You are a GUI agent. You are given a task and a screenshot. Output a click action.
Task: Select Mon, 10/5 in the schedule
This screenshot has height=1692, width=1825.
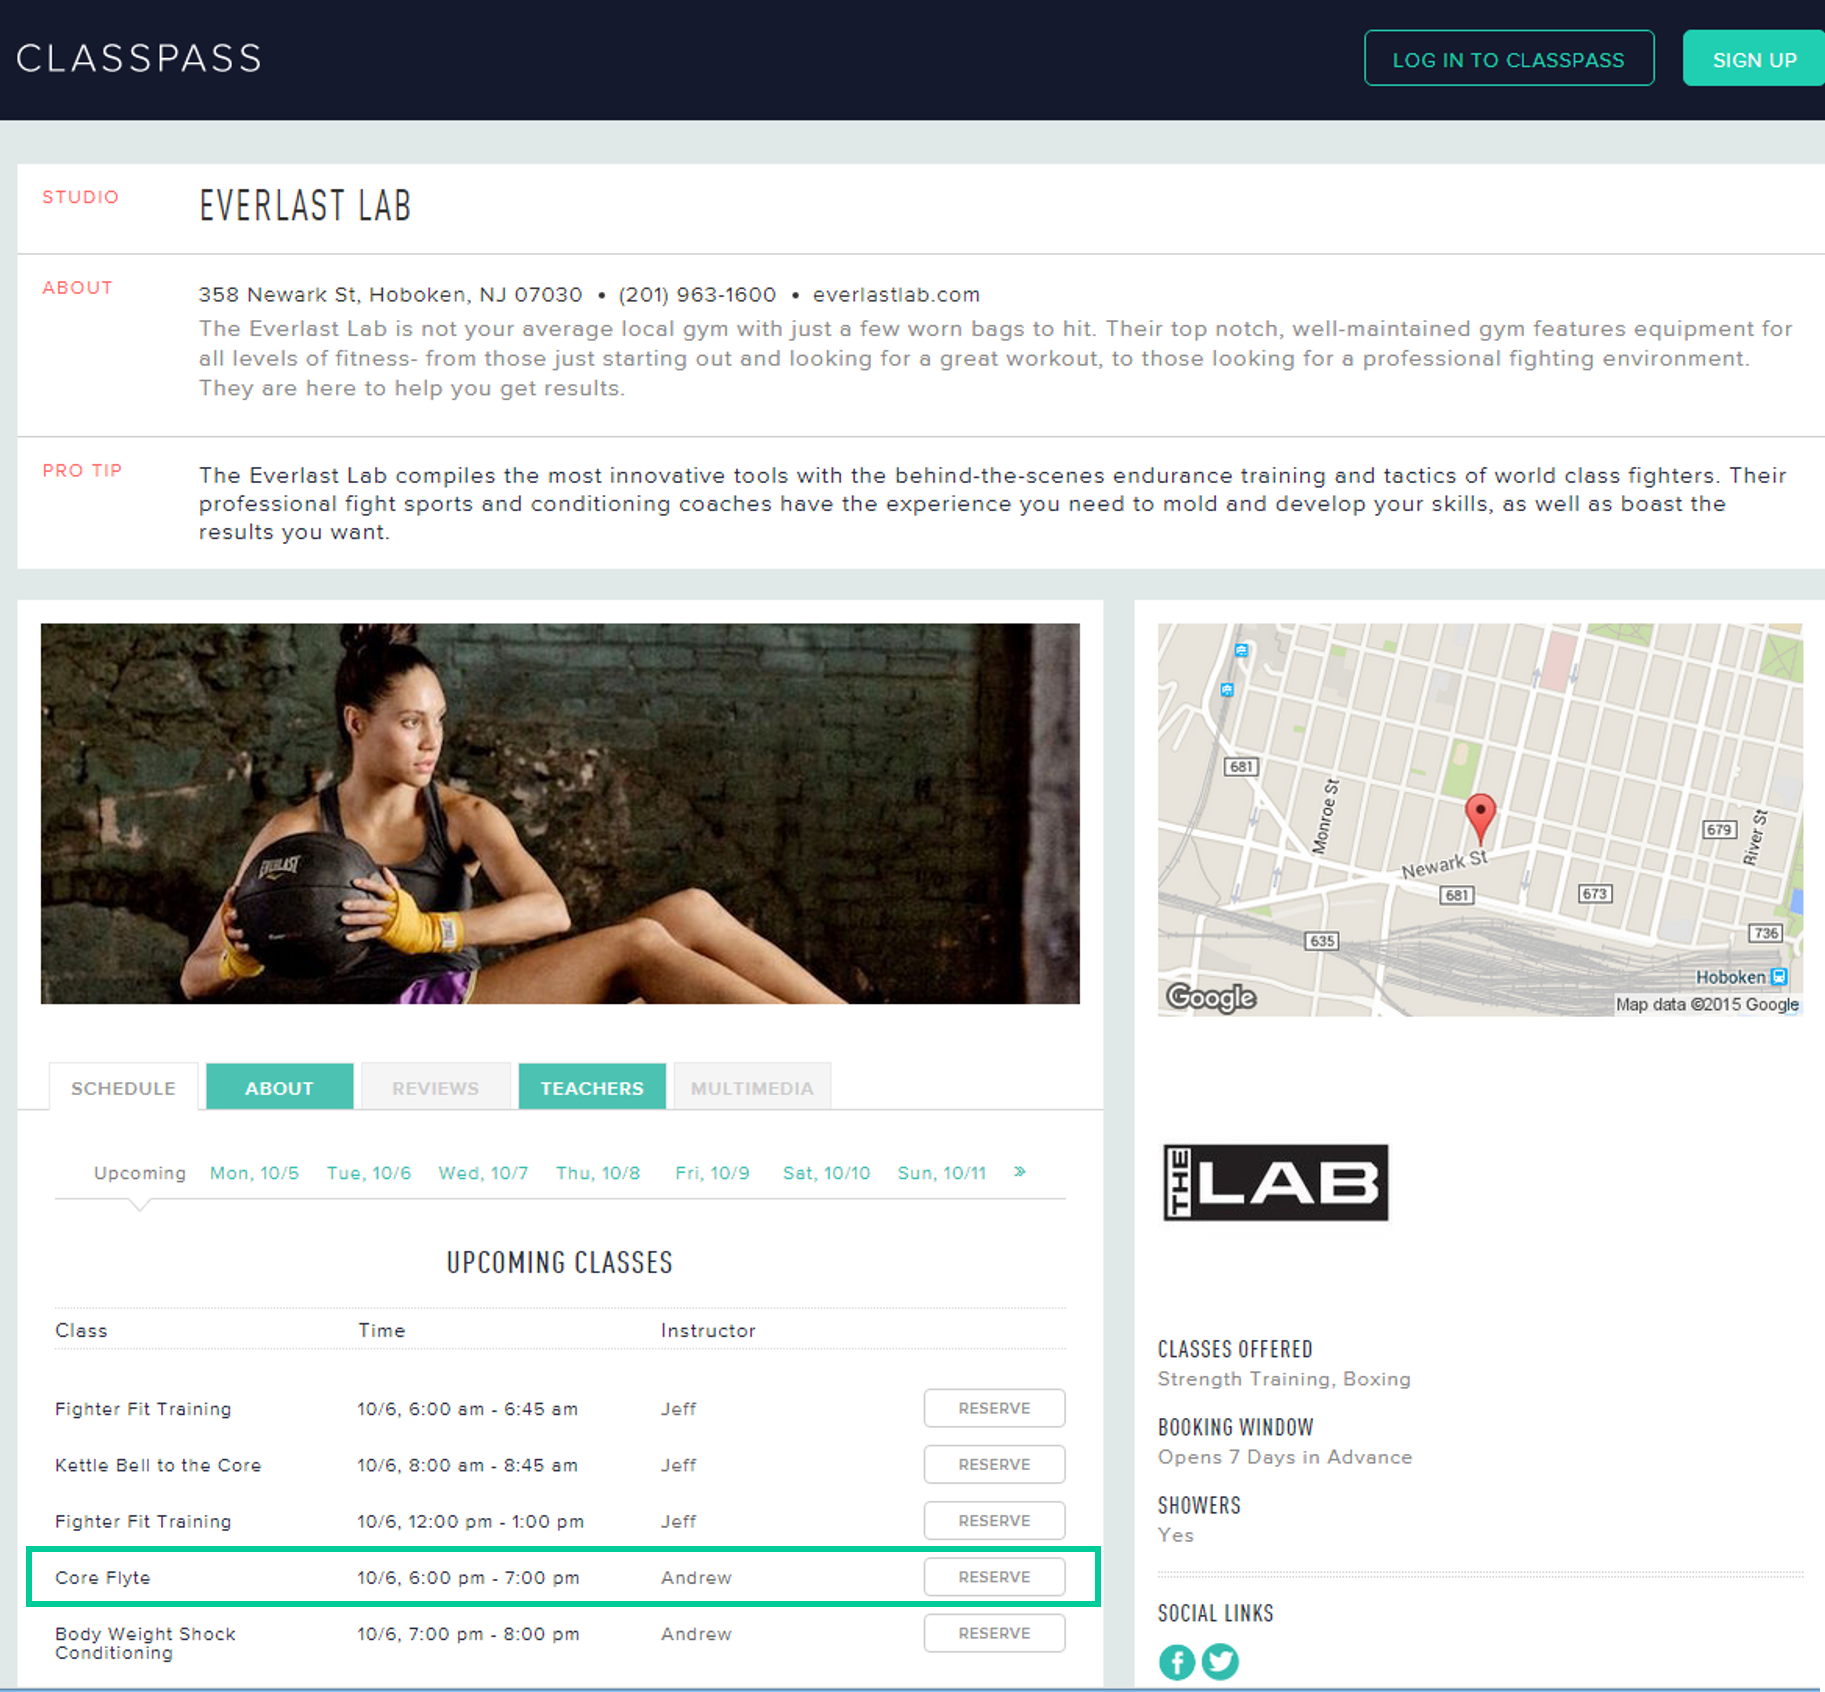tap(254, 1173)
